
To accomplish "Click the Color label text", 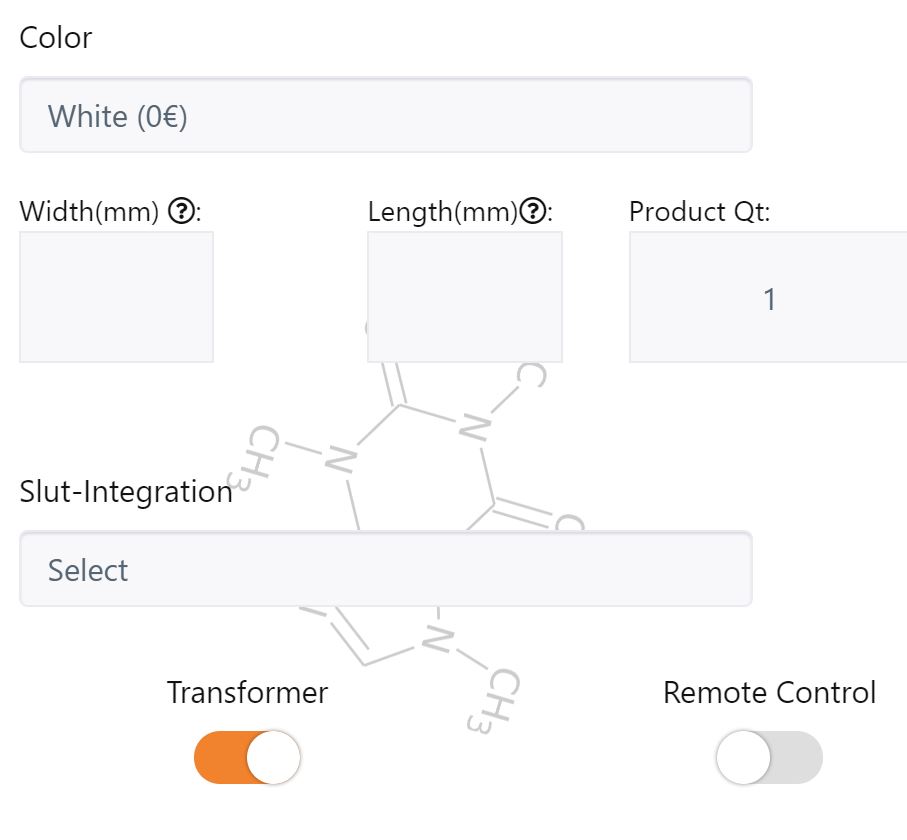I will (x=56, y=38).
